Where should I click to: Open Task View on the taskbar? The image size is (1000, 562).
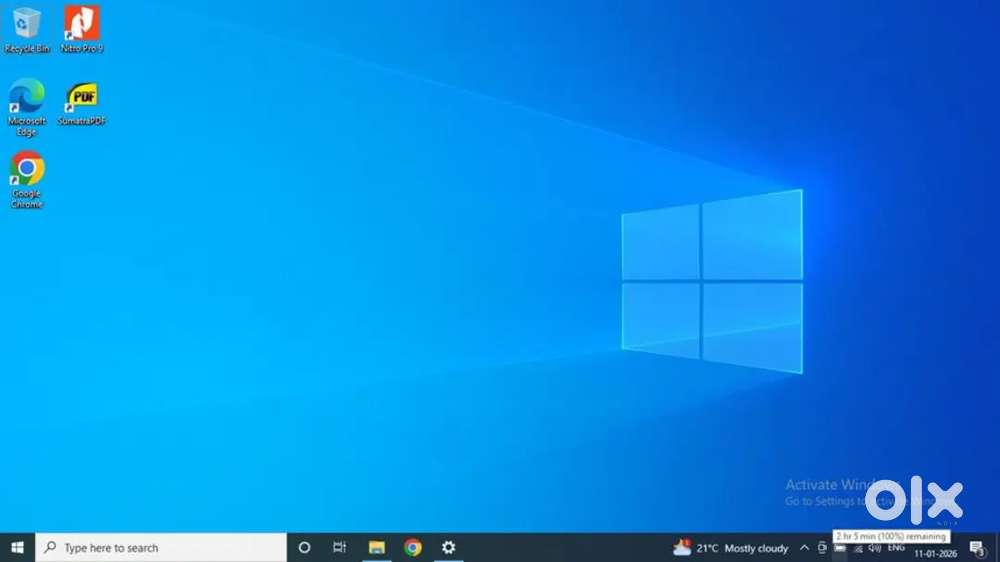[340, 547]
